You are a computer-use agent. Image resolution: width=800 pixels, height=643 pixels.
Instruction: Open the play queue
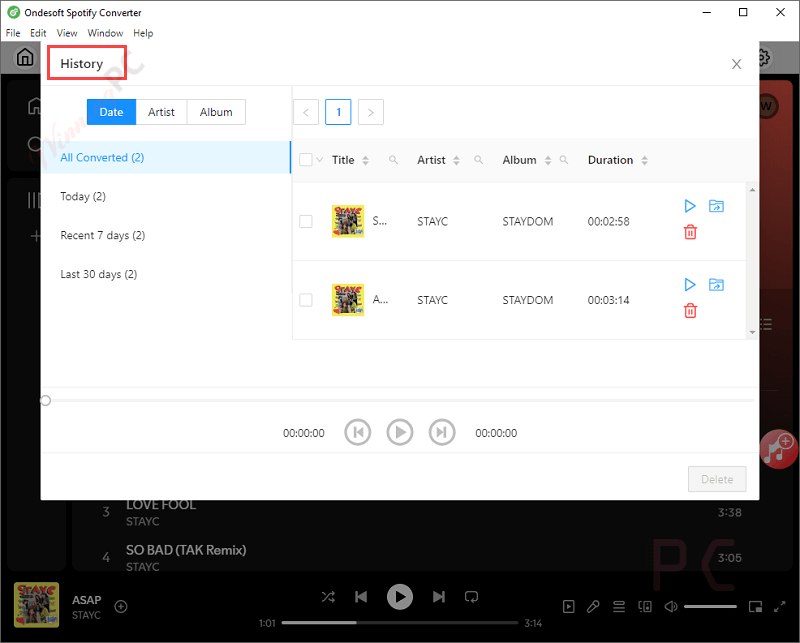coord(619,607)
